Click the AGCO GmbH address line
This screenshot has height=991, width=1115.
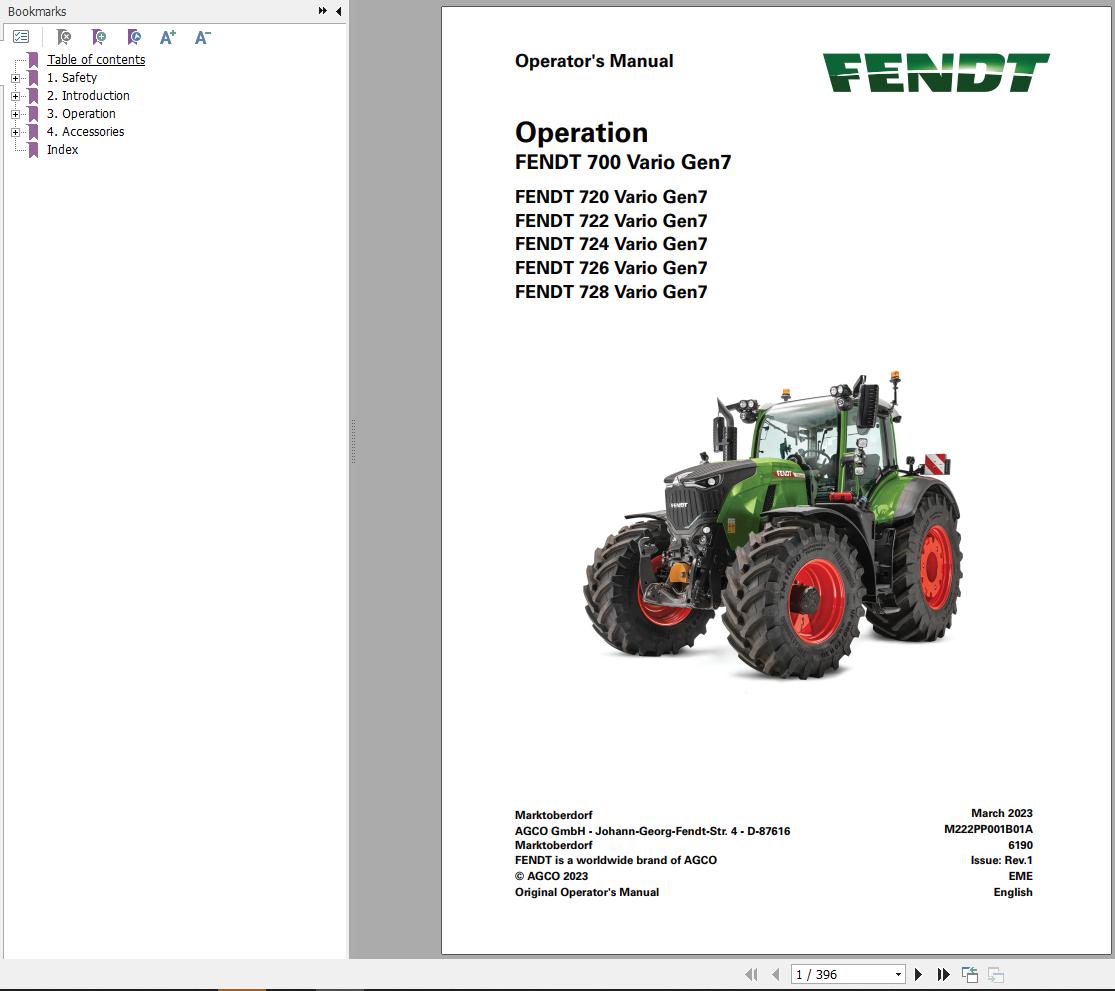[652, 831]
